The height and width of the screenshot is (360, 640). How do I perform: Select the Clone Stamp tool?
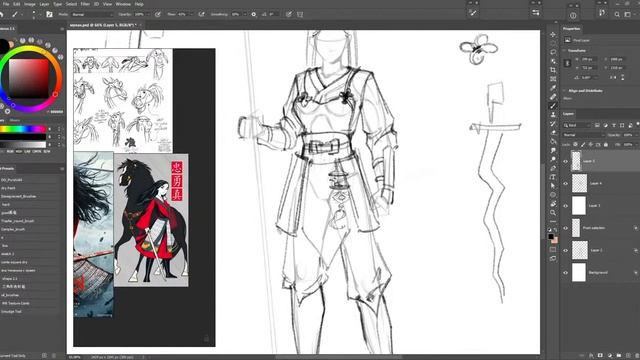tap(553, 115)
